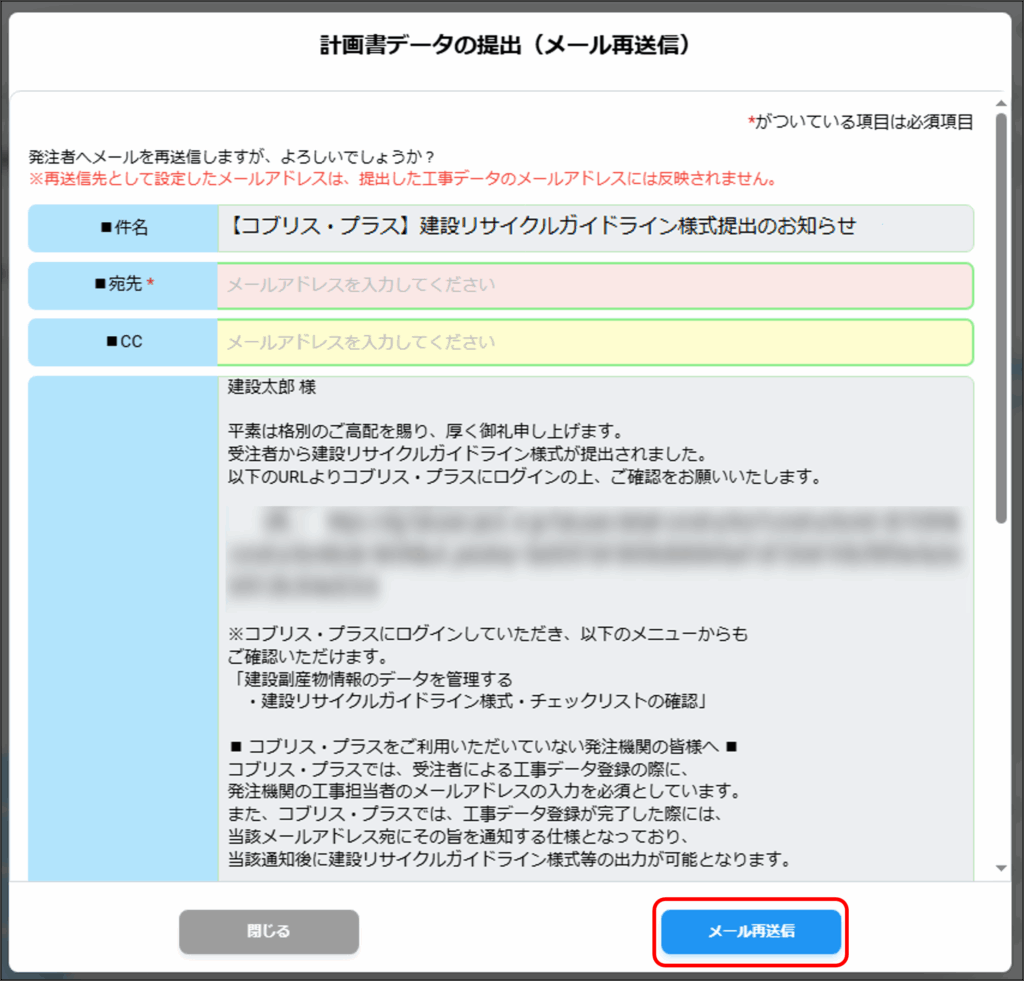
Task: Click the empty scrollbar track below the thumb
Action: [1001, 700]
